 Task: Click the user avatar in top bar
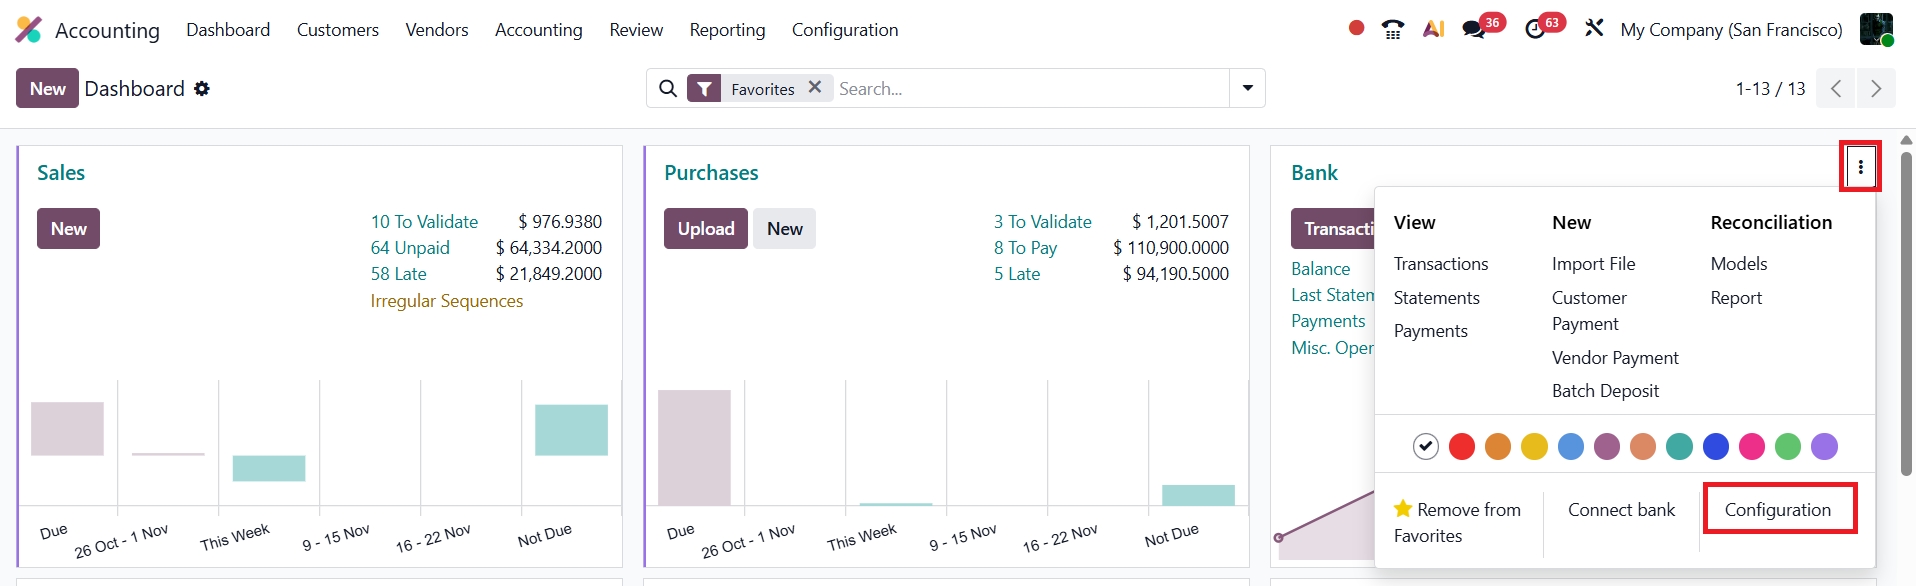pos(1876,29)
